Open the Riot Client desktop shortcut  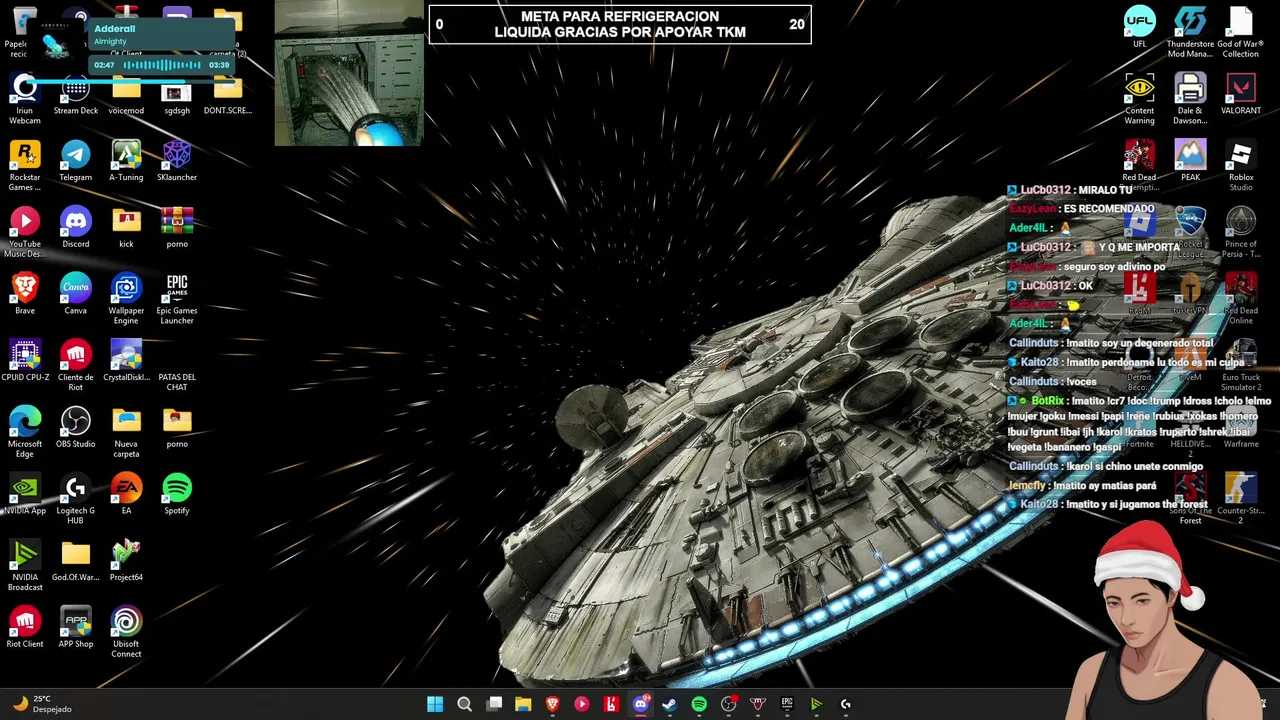coord(25,628)
